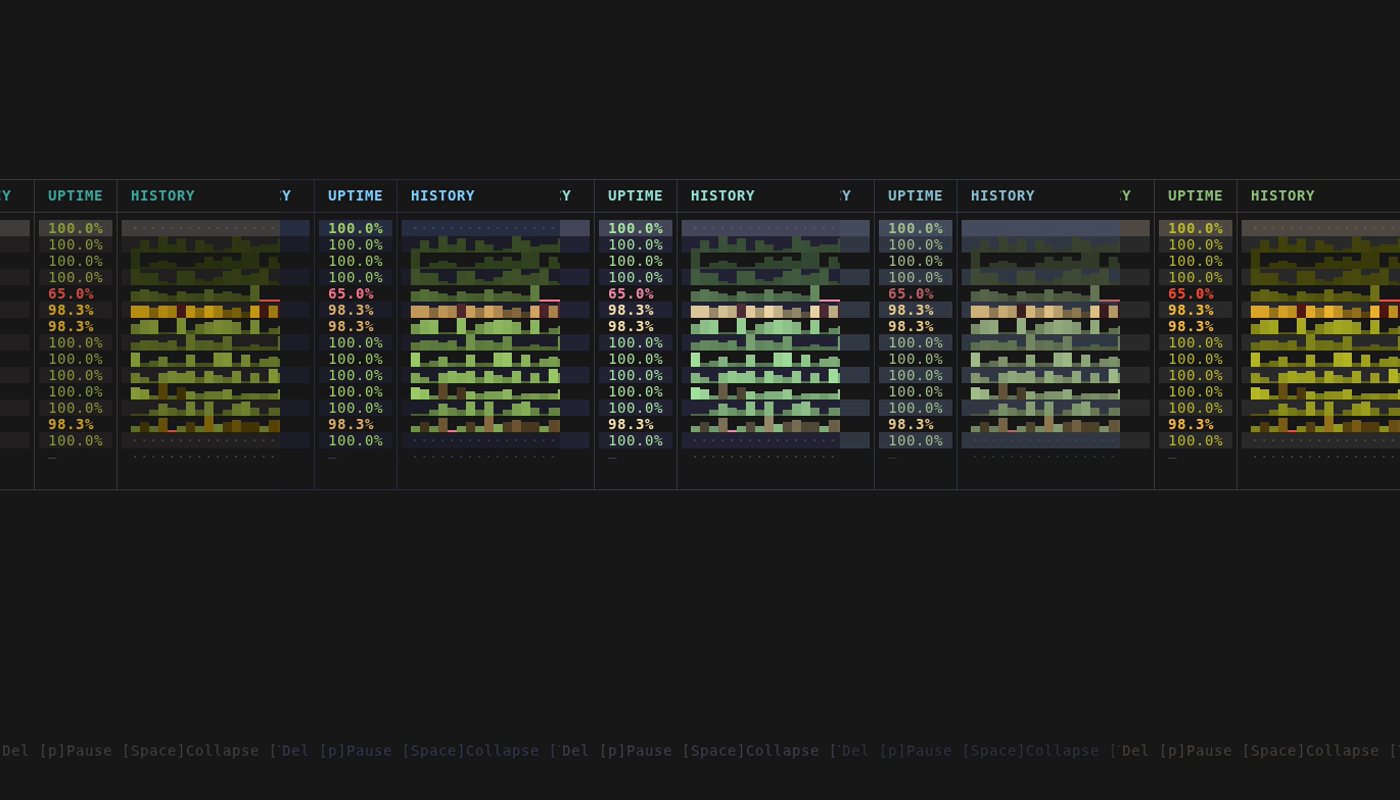Click the sky-blue HISTORY column header
This screenshot has height=800, width=1400.
(443, 196)
